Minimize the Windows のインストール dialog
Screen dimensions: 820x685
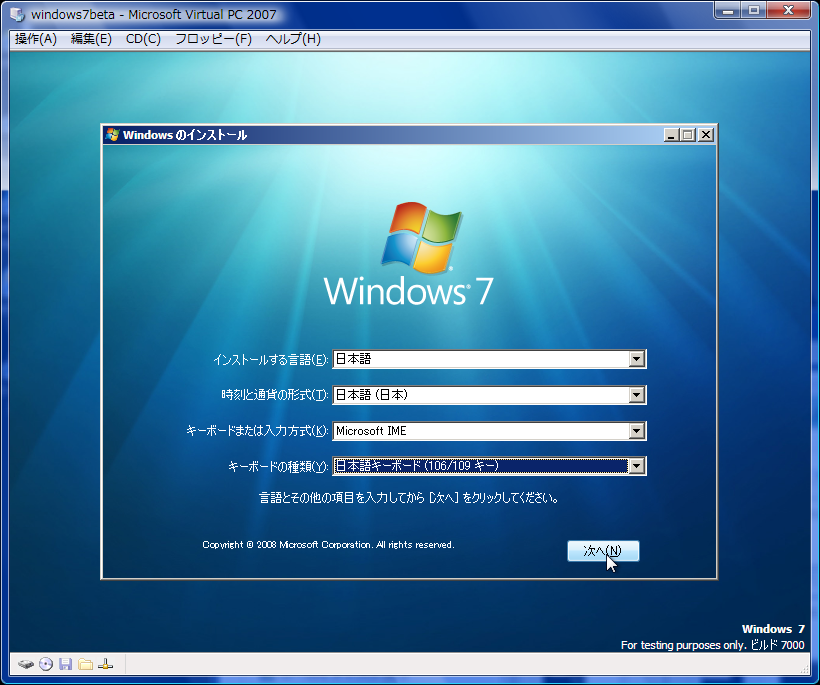pyautogui.click(x=671, y=135)
